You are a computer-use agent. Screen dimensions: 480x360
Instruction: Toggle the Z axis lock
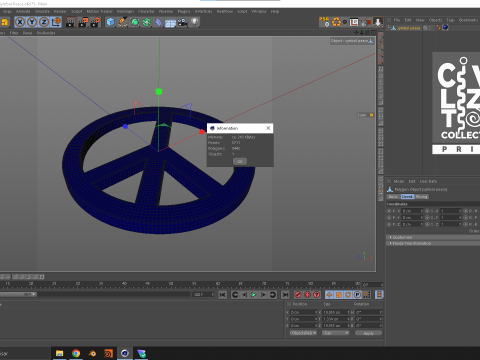click(44, 22)
